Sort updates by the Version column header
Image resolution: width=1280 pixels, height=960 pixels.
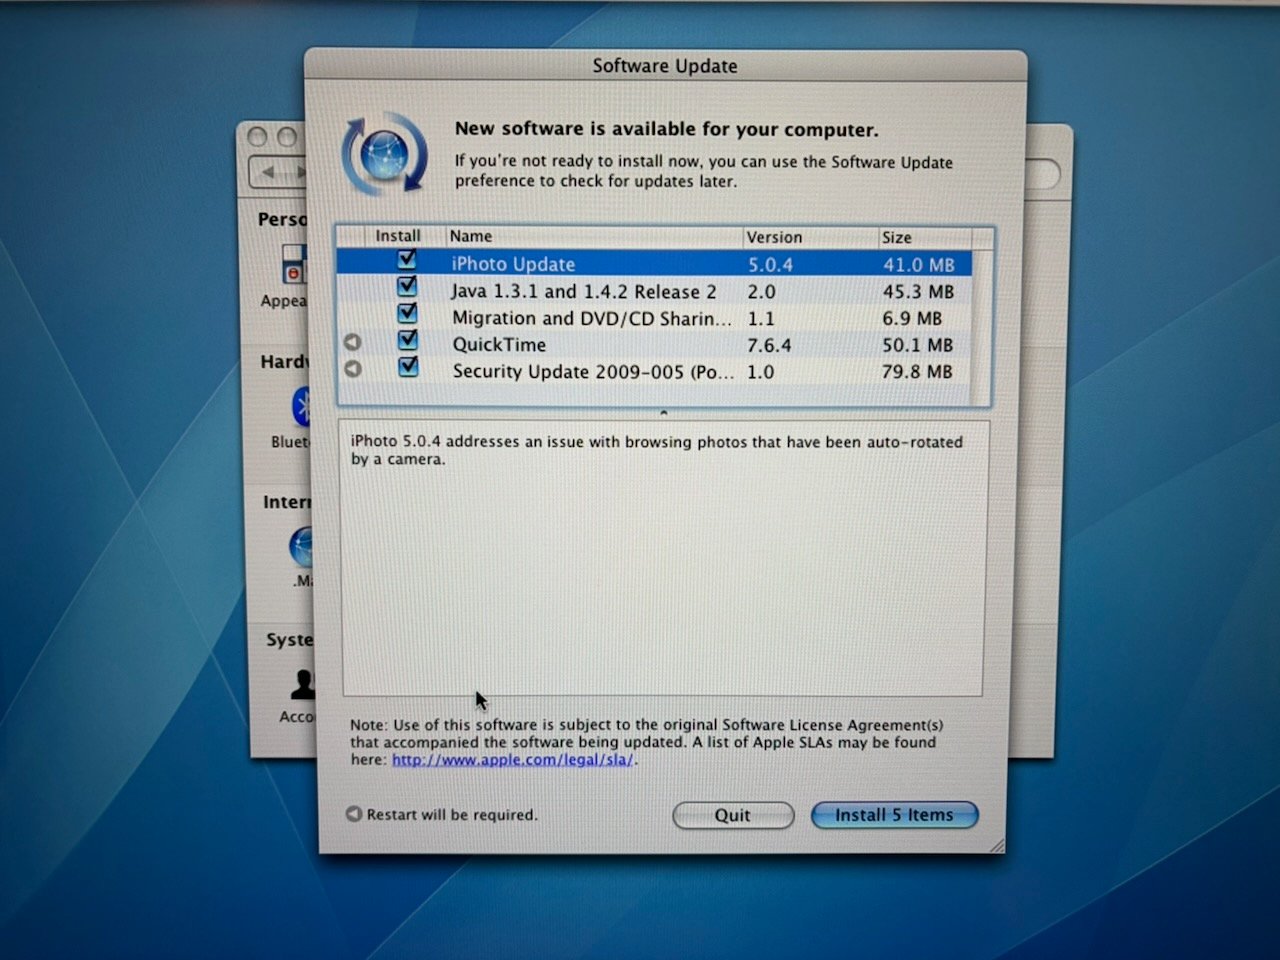[809, 237]
